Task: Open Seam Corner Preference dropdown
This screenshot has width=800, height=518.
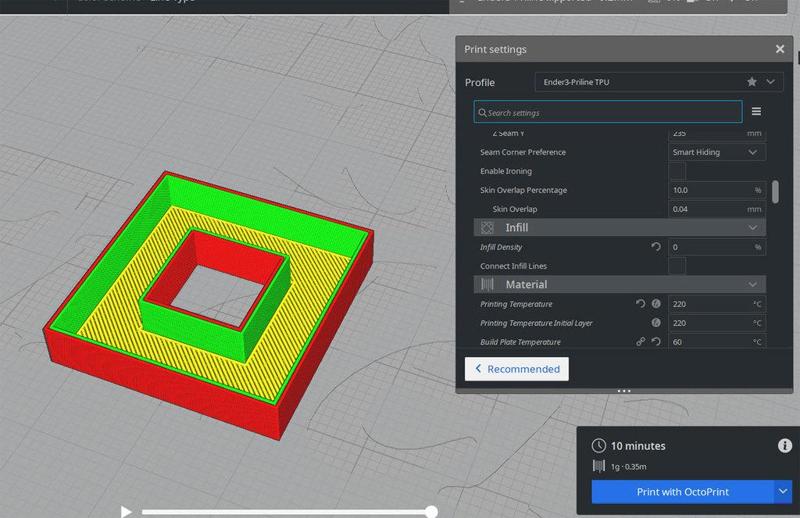Action: tap(716, 152)
